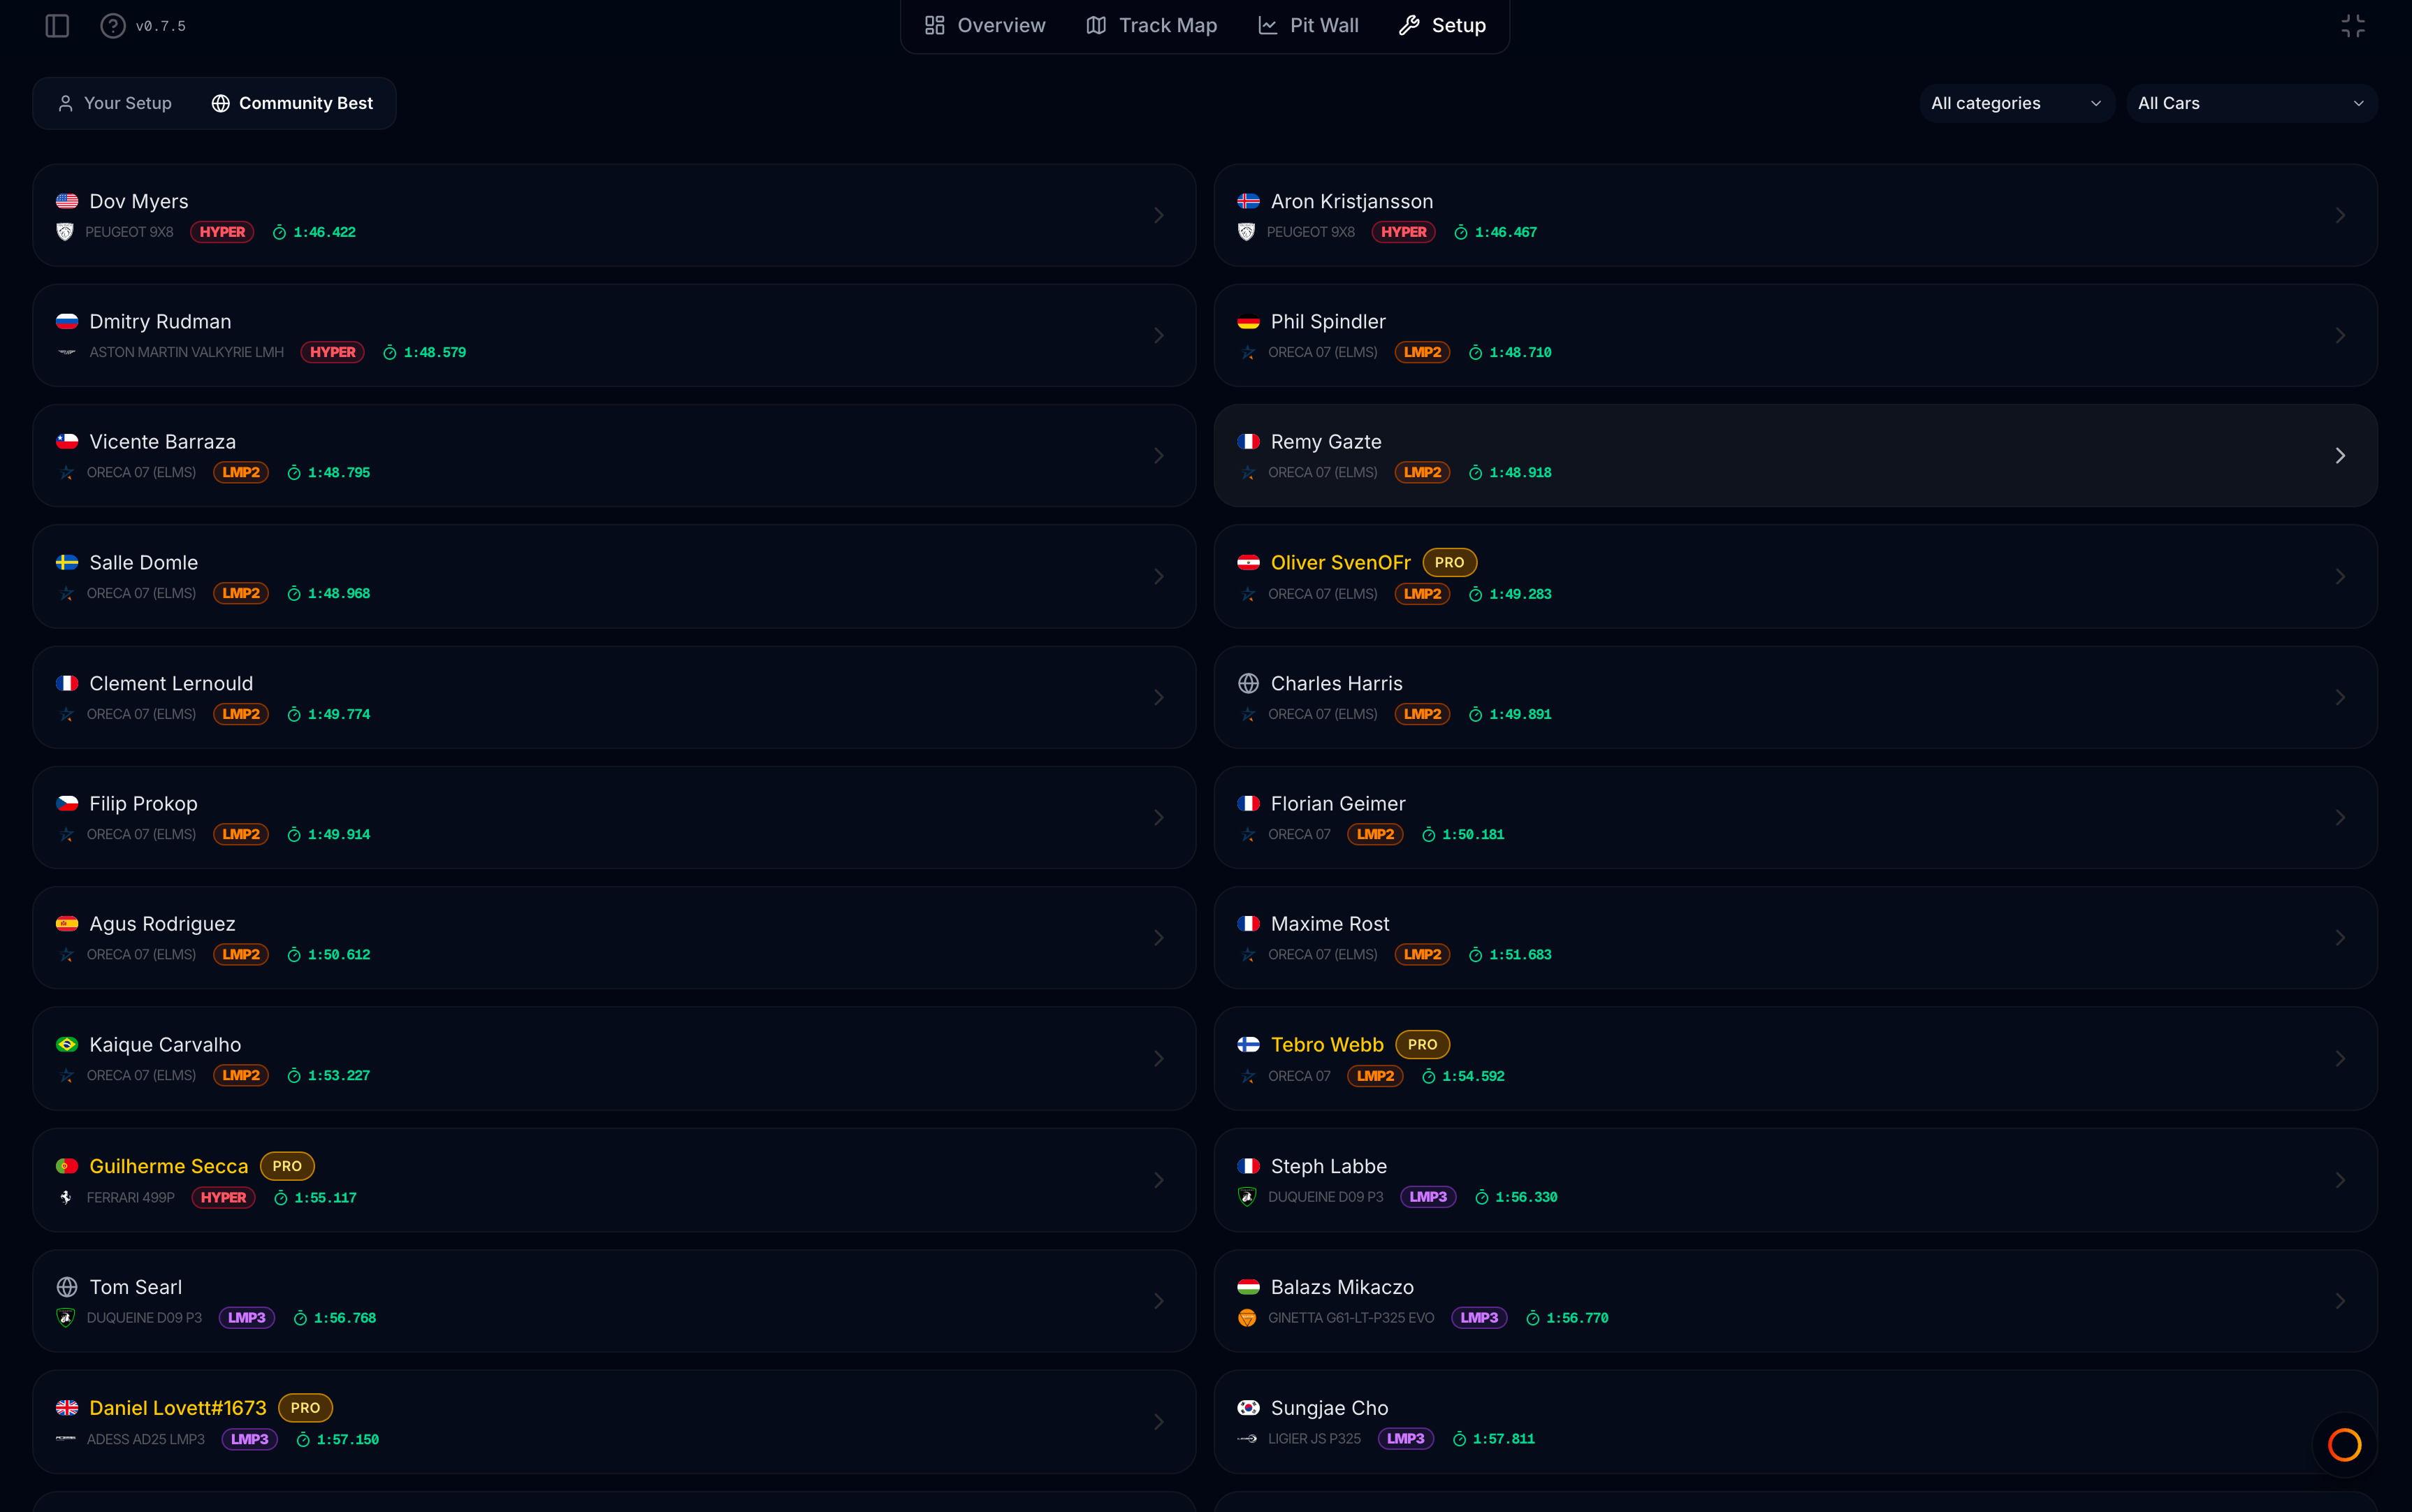This screenshot has width=2412, height=1512.
Task: Click LMP2 badge in Salle Domle card
Action: click(x=241, y=593)
